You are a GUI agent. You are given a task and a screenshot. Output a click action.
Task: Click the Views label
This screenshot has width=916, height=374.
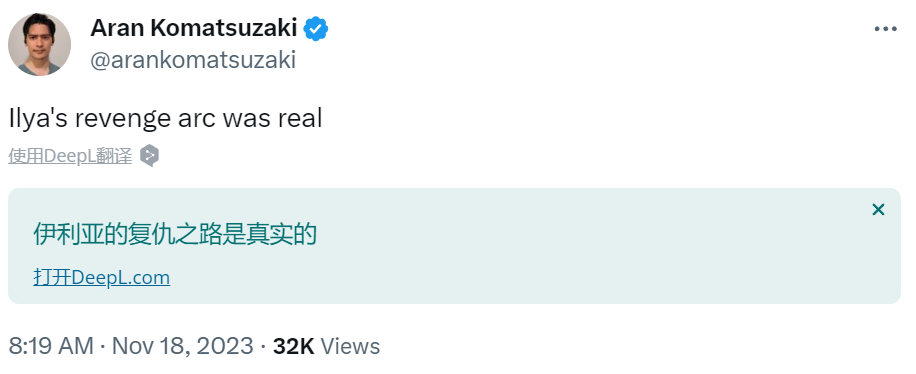351,346
